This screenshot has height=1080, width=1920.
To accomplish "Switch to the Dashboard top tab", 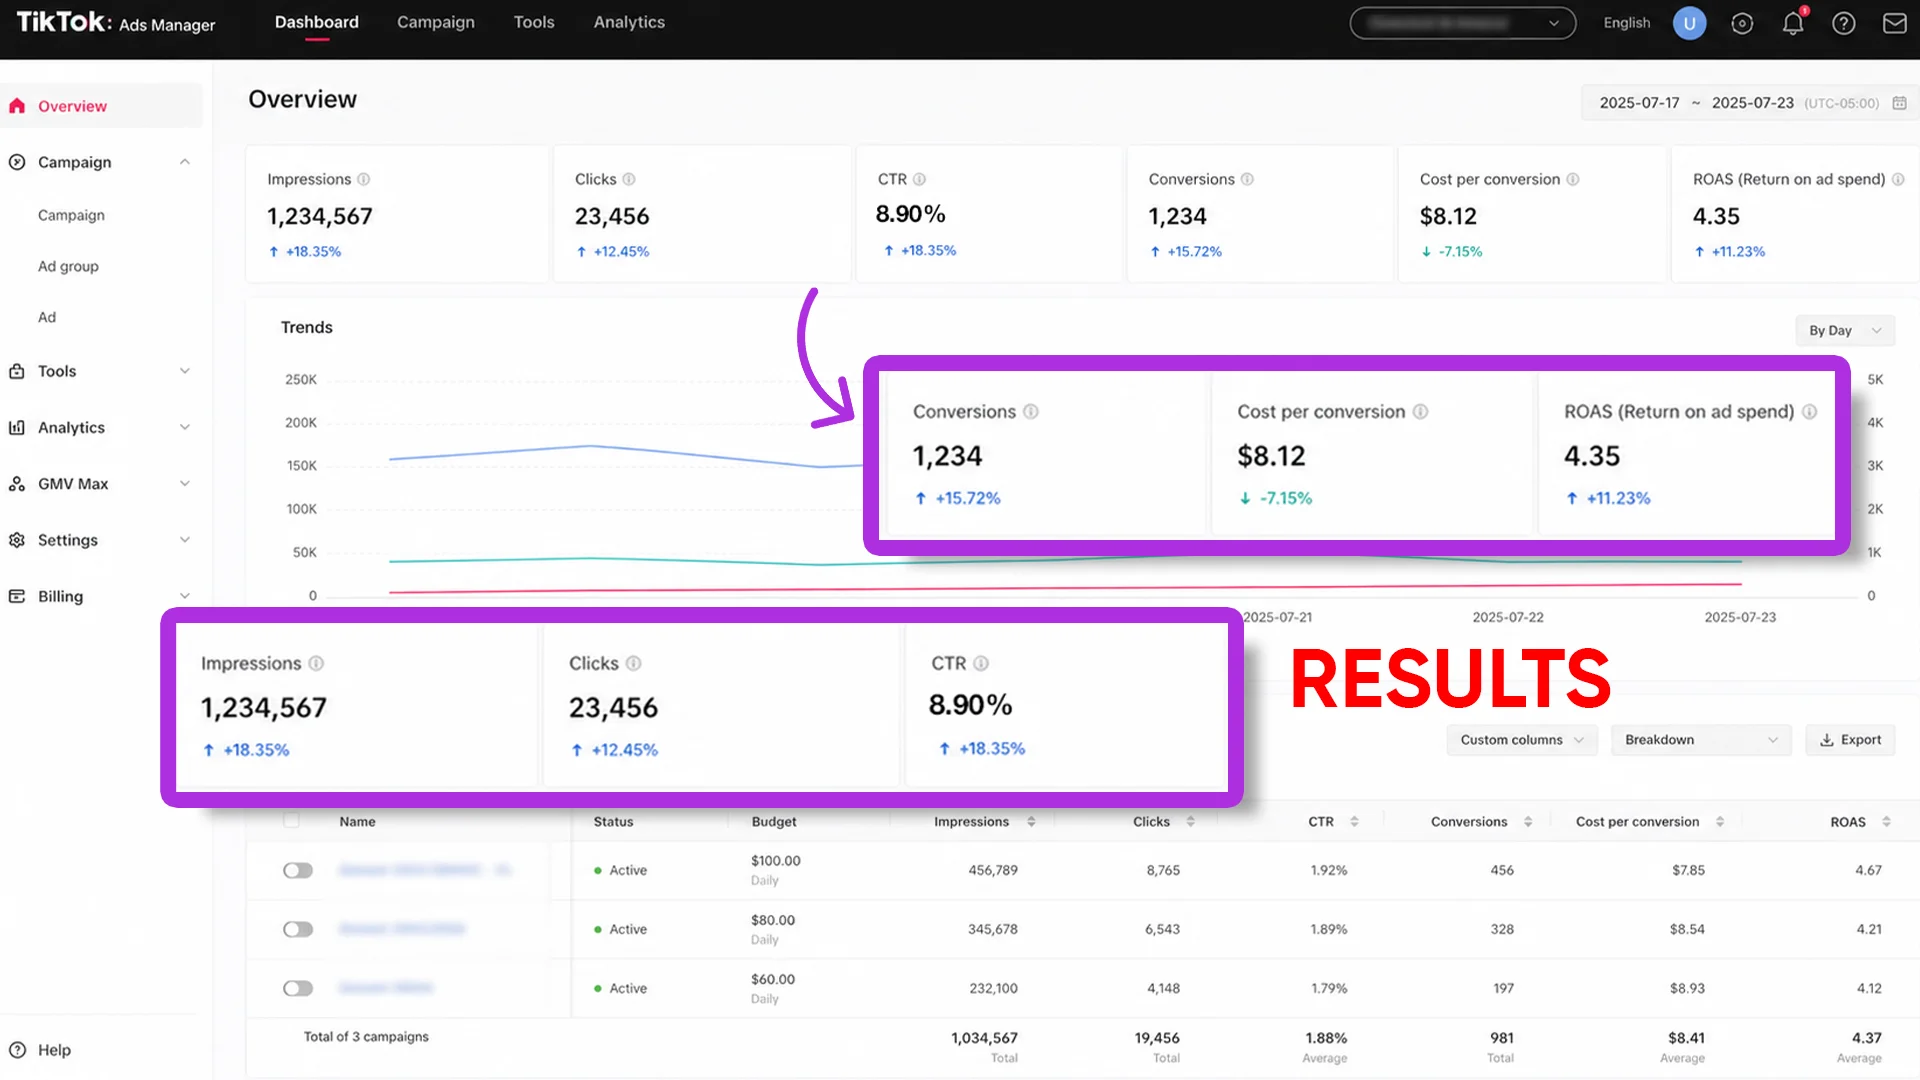I will 317,22.
